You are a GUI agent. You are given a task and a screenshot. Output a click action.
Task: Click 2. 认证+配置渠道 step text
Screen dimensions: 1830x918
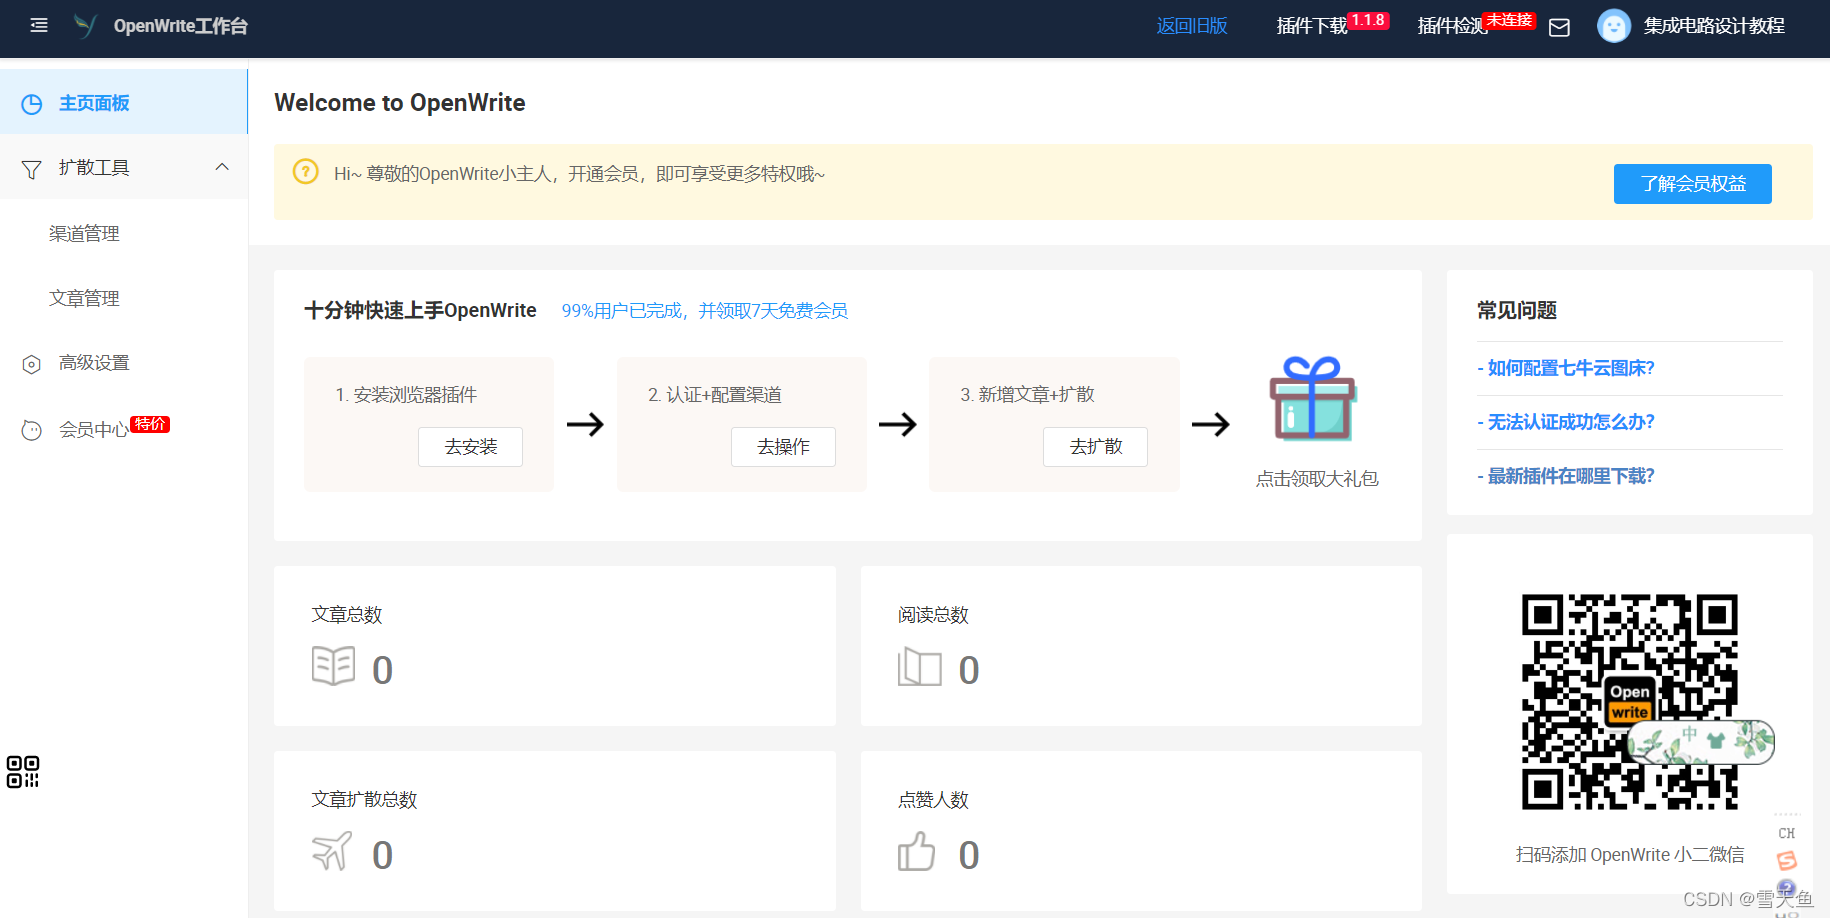(715, 395)
